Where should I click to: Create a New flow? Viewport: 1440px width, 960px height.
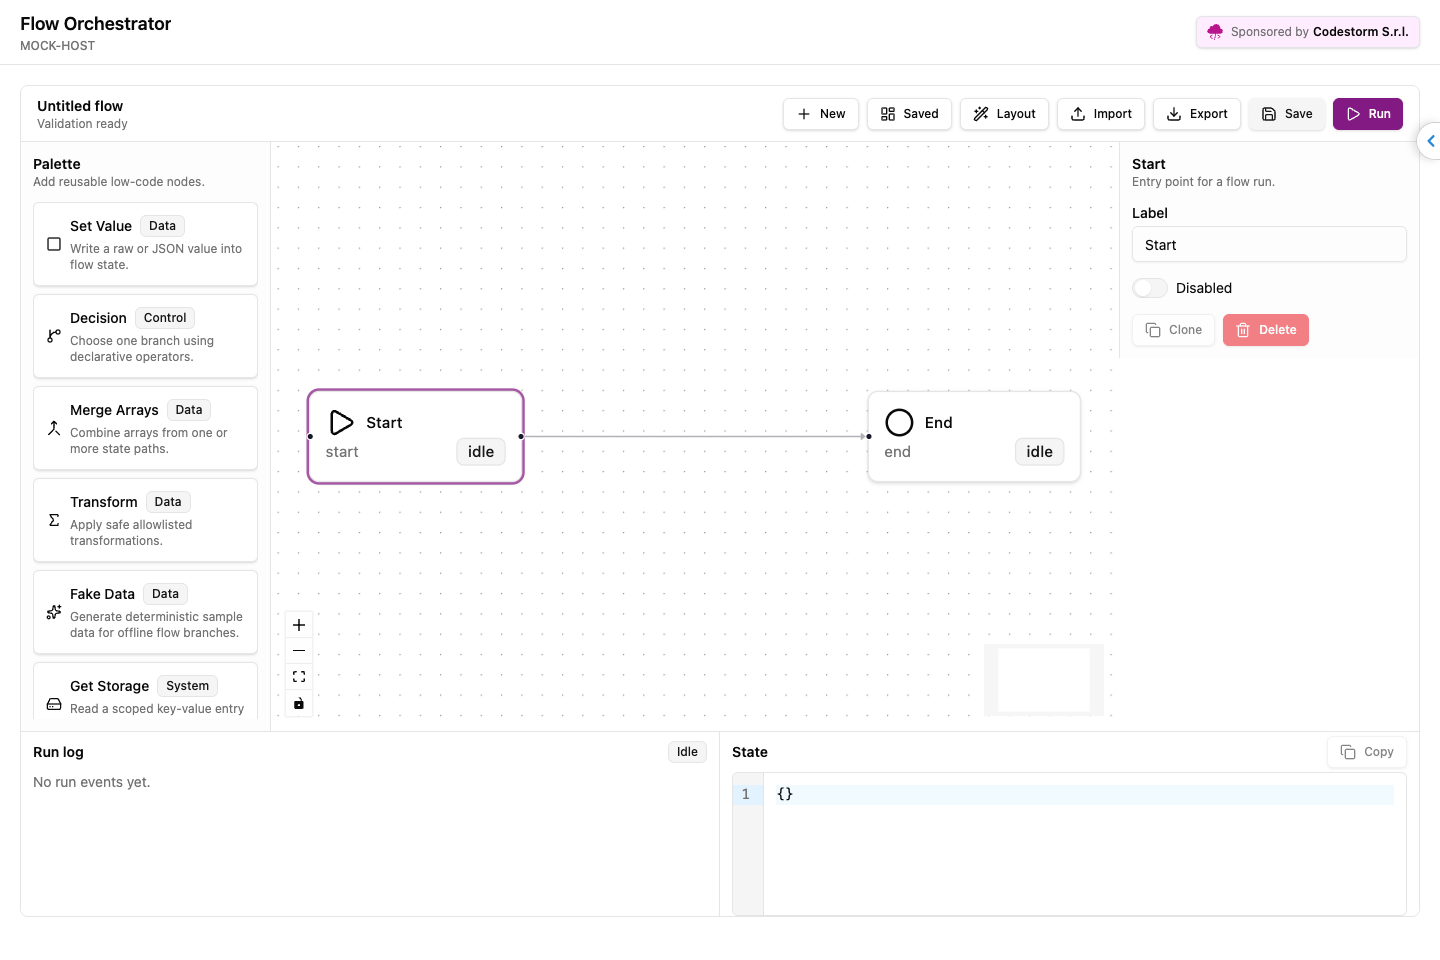[x=821, y=114]
